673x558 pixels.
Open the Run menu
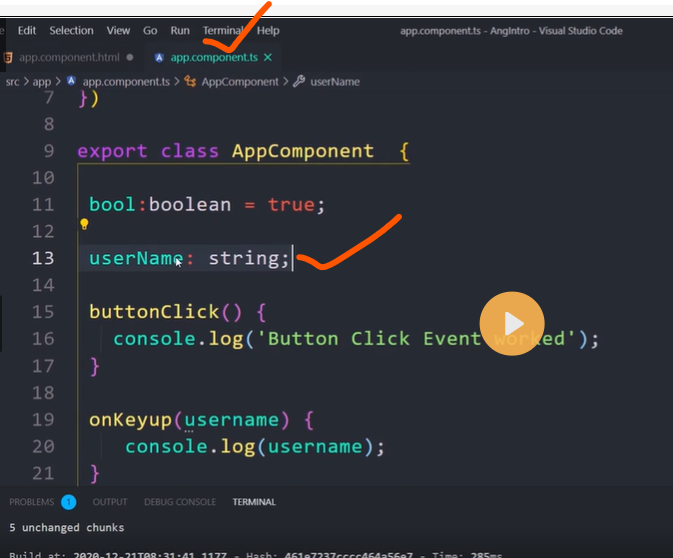[x=180, y=31]
